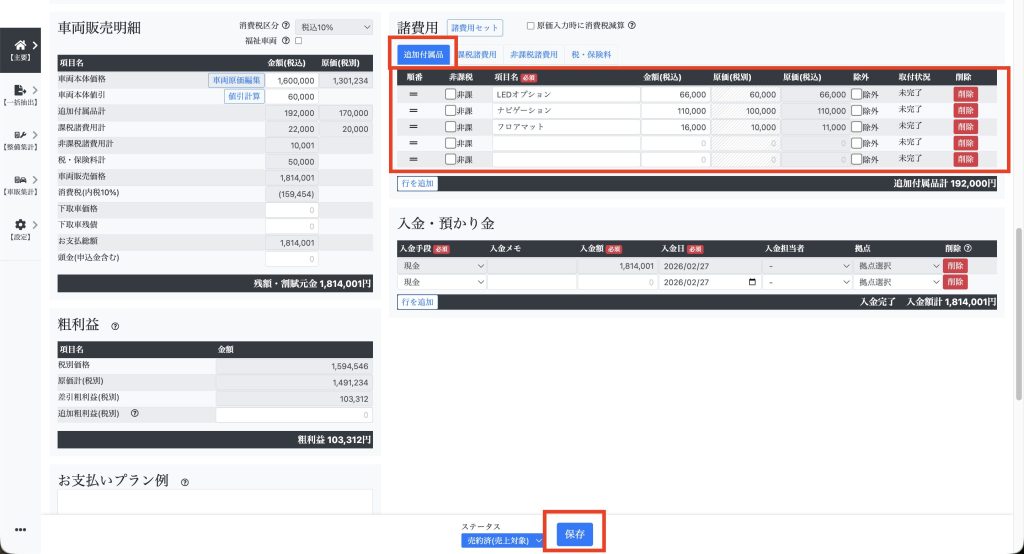Click the 【一括抽出】 export icon in sidebar

point(20,91)
